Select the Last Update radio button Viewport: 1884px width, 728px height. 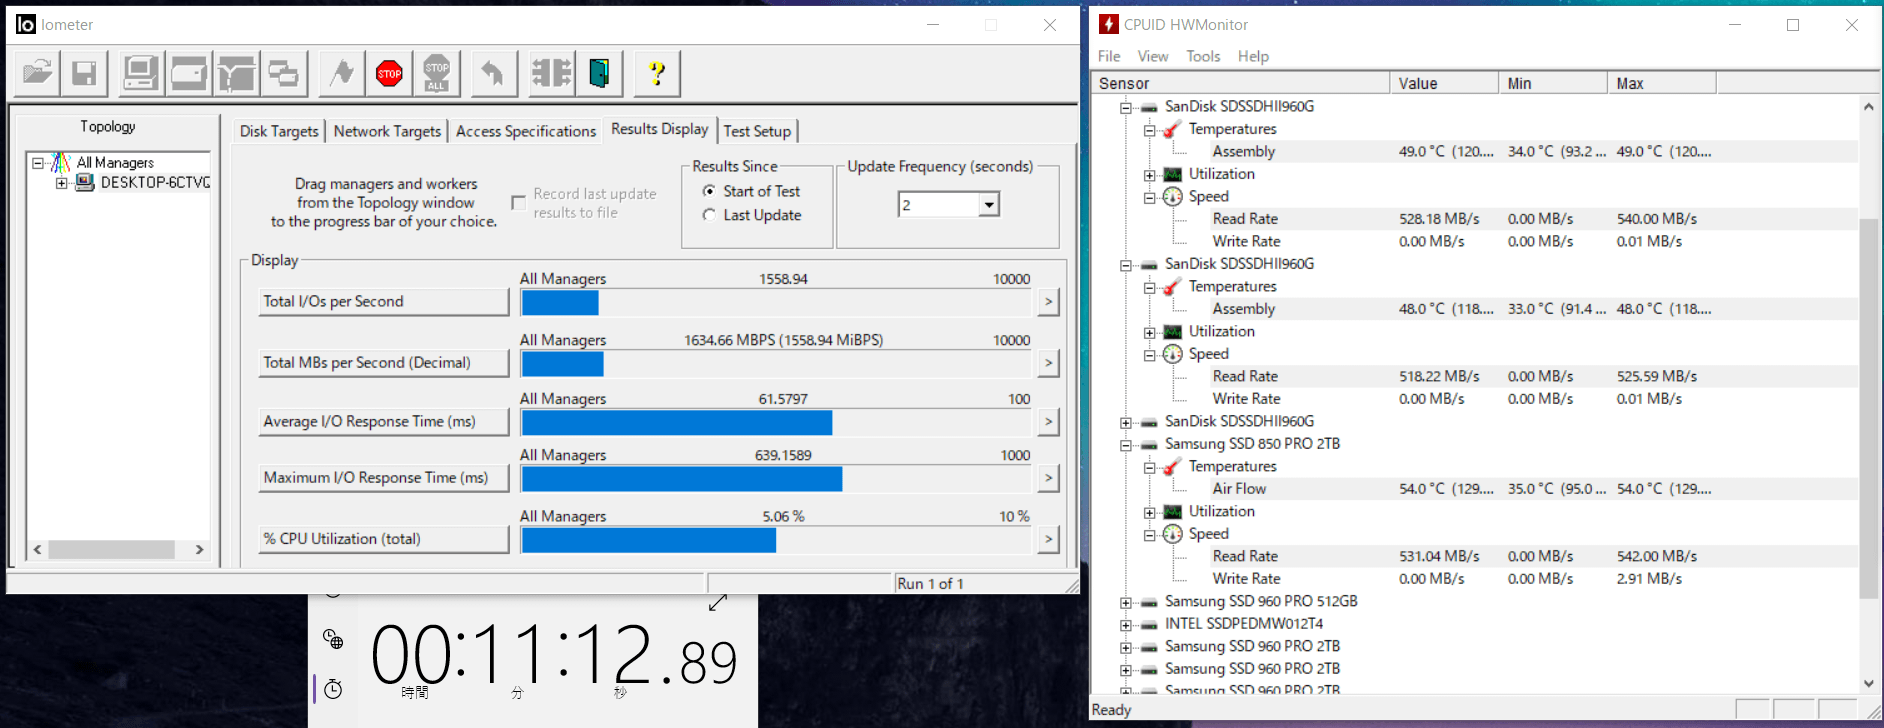click(709, 215)
